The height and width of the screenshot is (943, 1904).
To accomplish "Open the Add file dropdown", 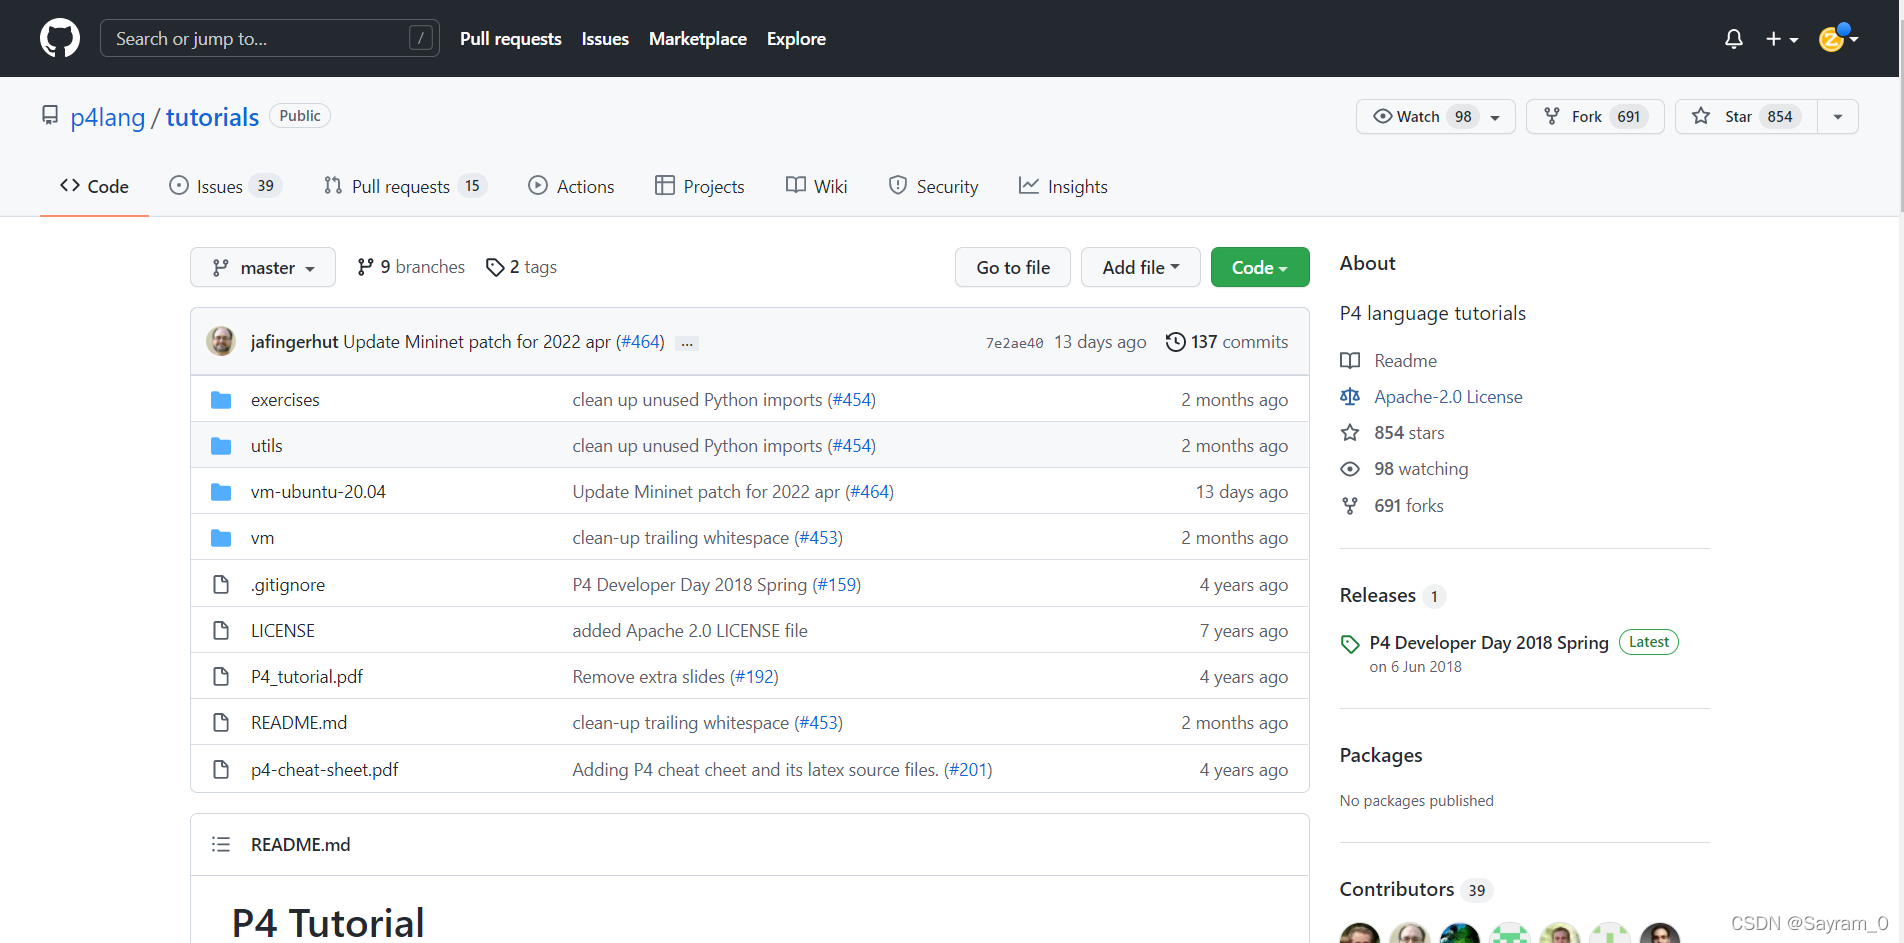I will [1141, 267].
